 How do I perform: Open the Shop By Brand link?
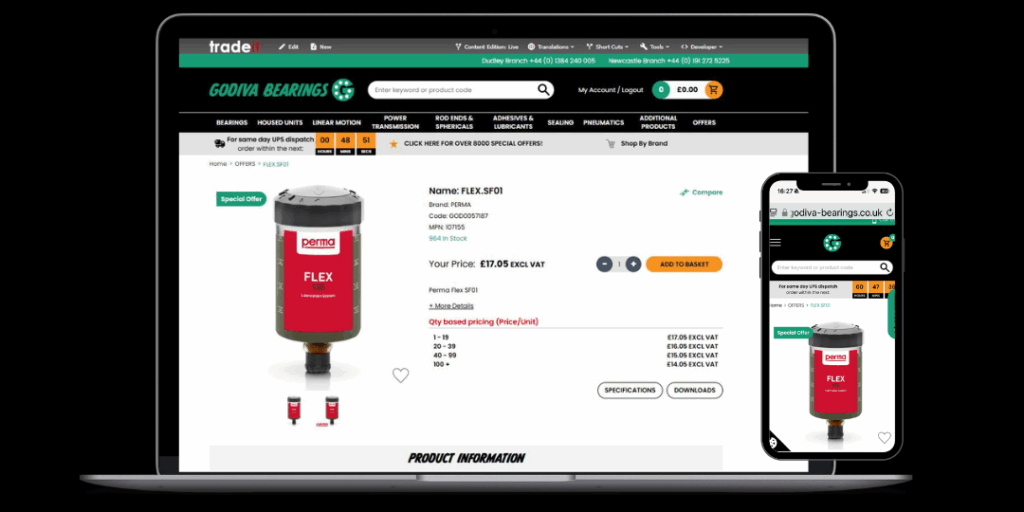click(644, 144)
